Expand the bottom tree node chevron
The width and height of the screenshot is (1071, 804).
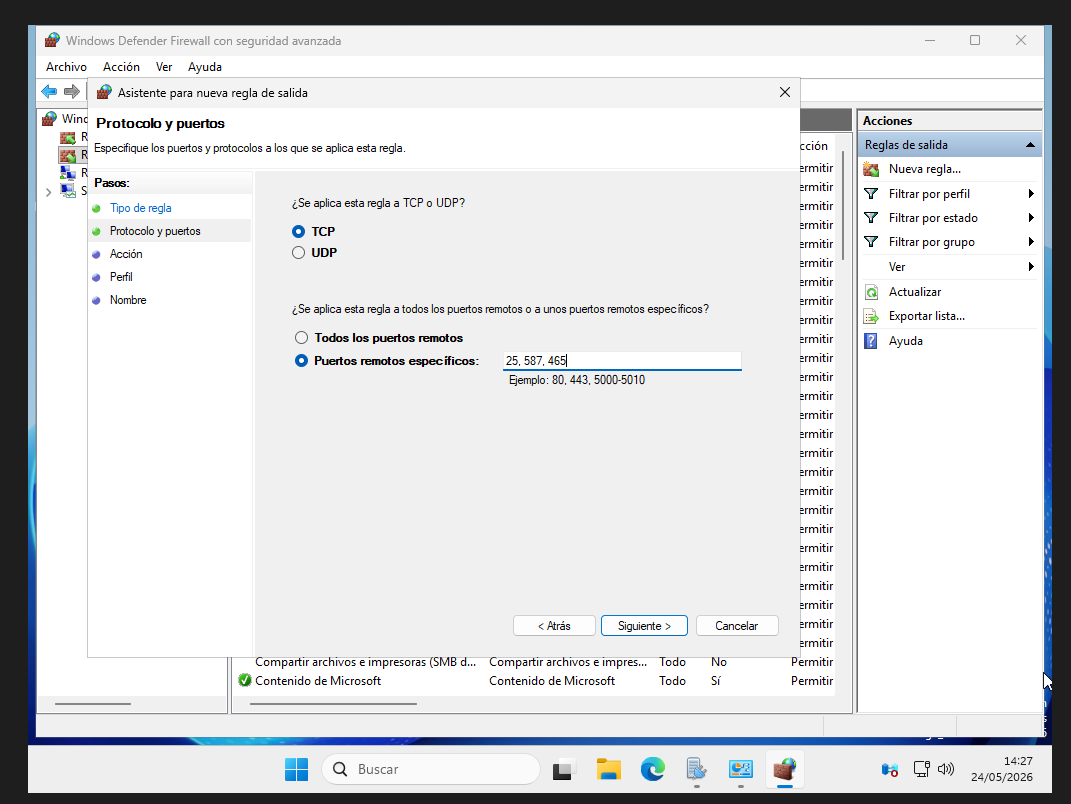pyautogui.click(x=48, y=192)
